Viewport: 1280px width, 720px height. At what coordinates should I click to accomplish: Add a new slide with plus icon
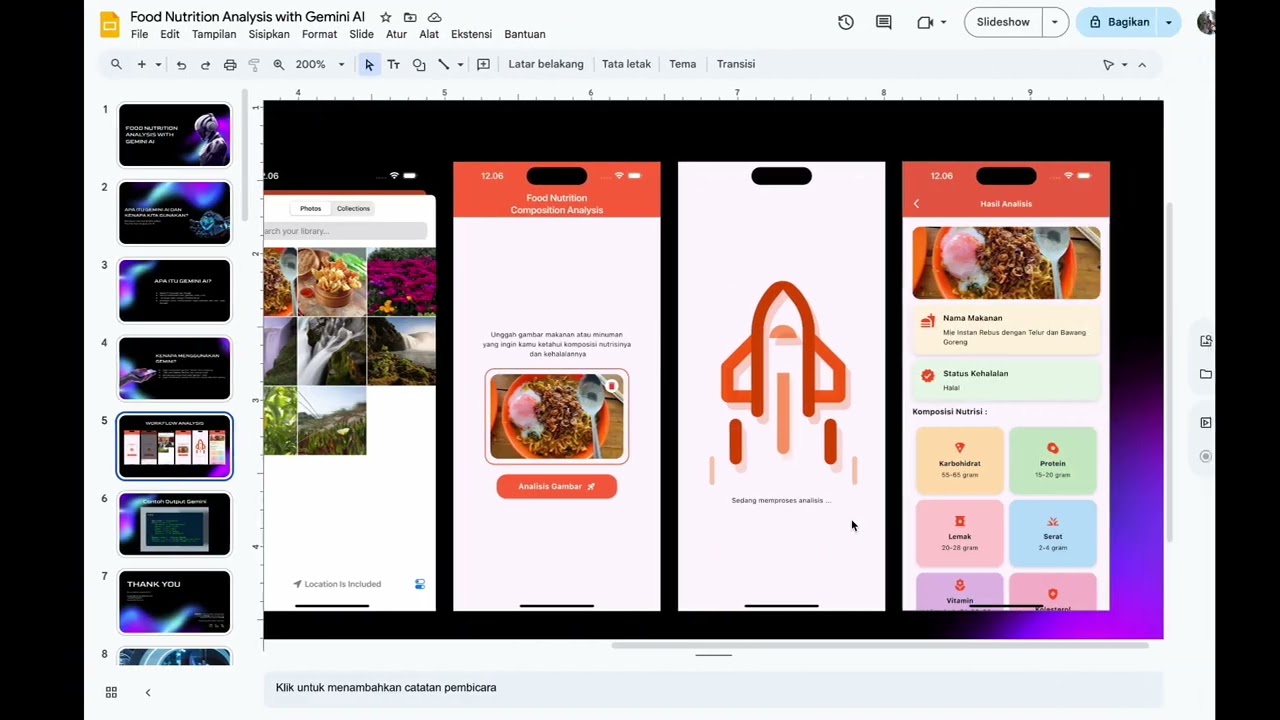(x=141, y=64)
